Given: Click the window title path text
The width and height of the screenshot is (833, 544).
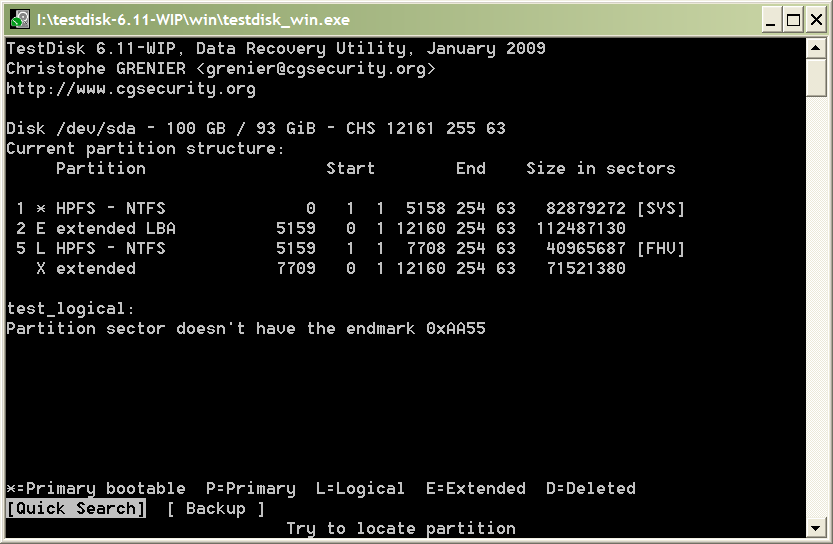Looking at the screenshot, I should coord(193,20).
